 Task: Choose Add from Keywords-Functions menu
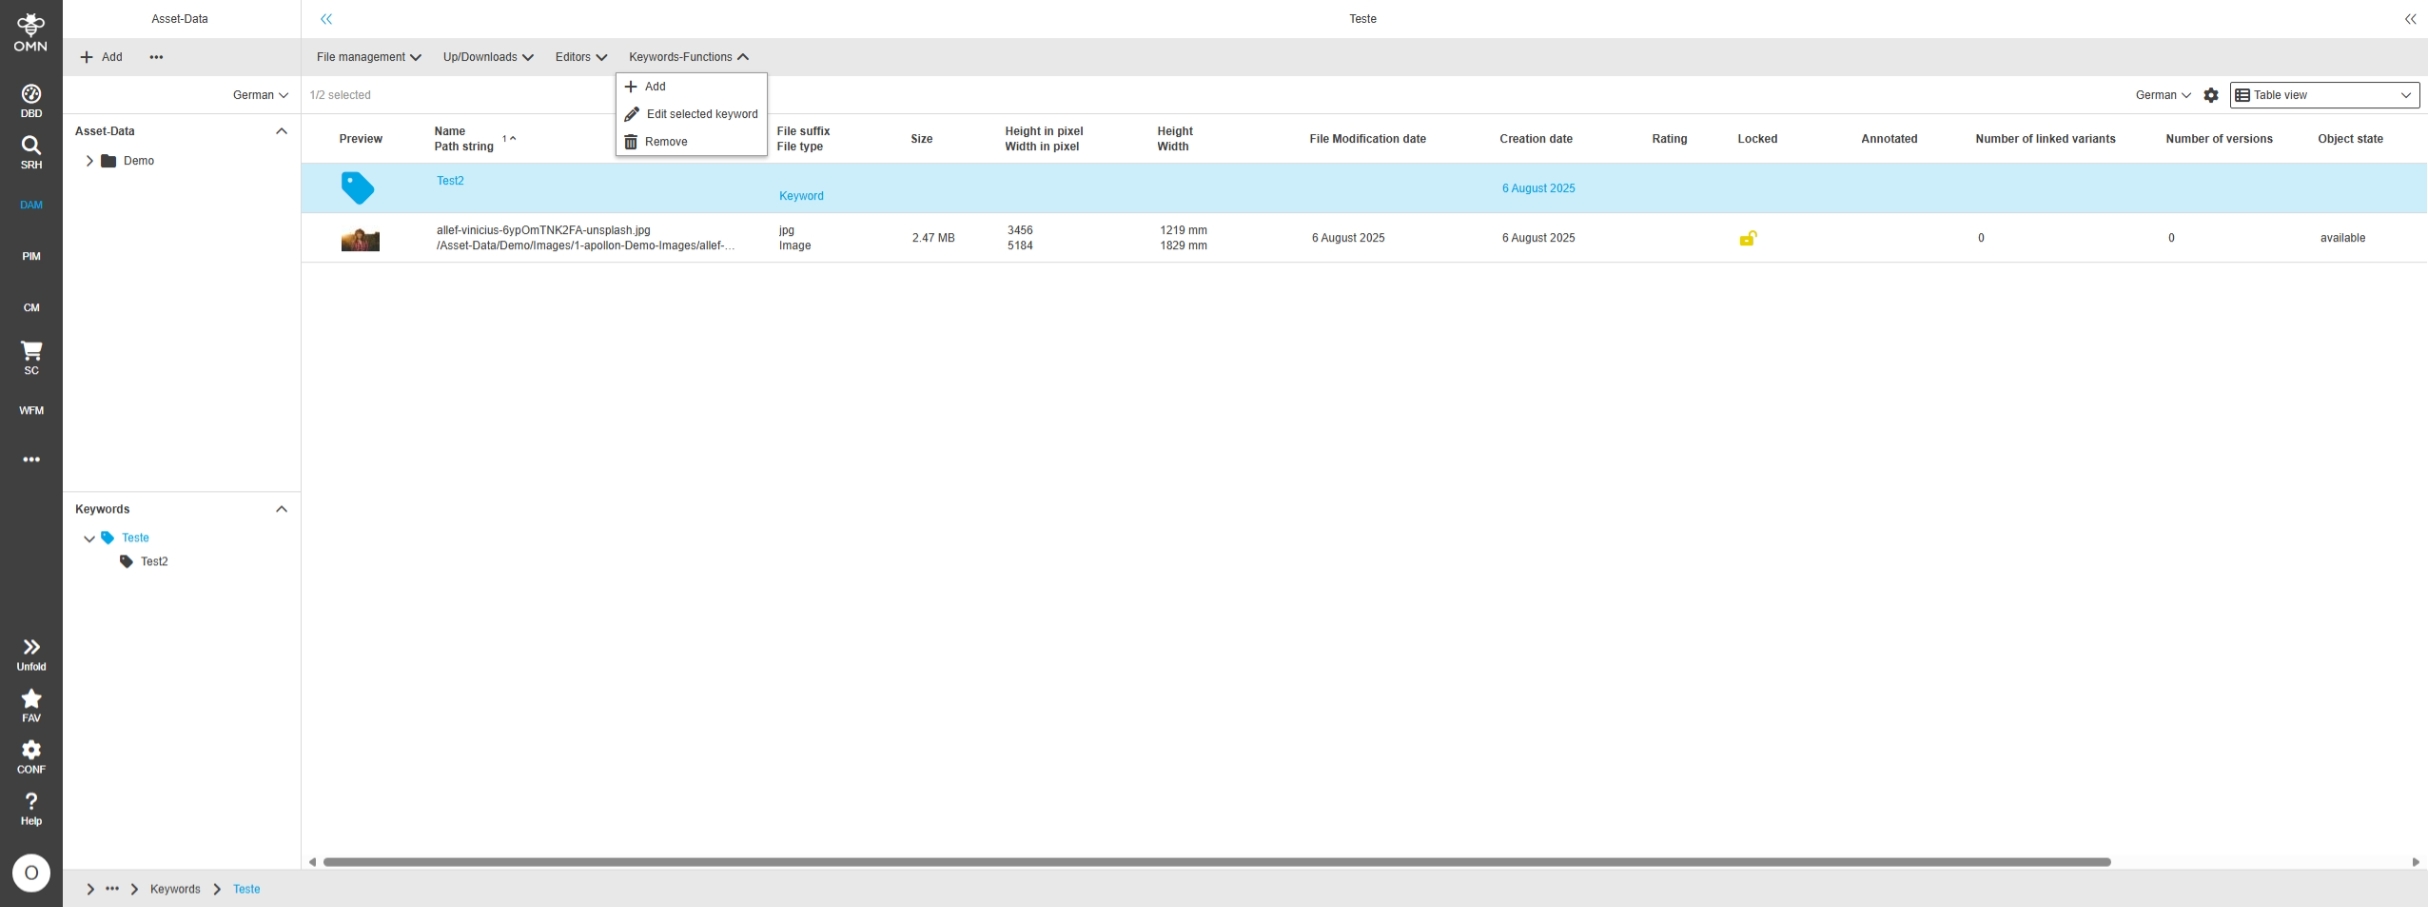click(x=691, y=87)
